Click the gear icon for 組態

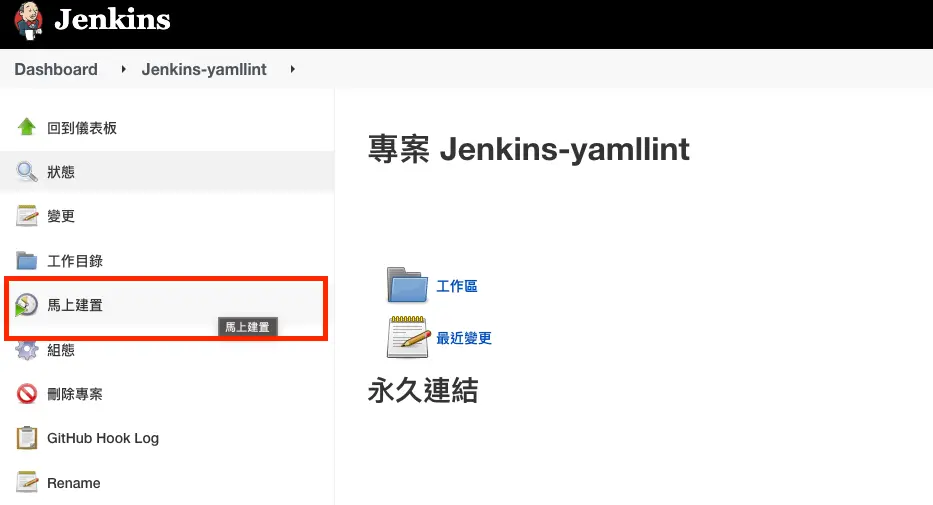coord(27,350)
